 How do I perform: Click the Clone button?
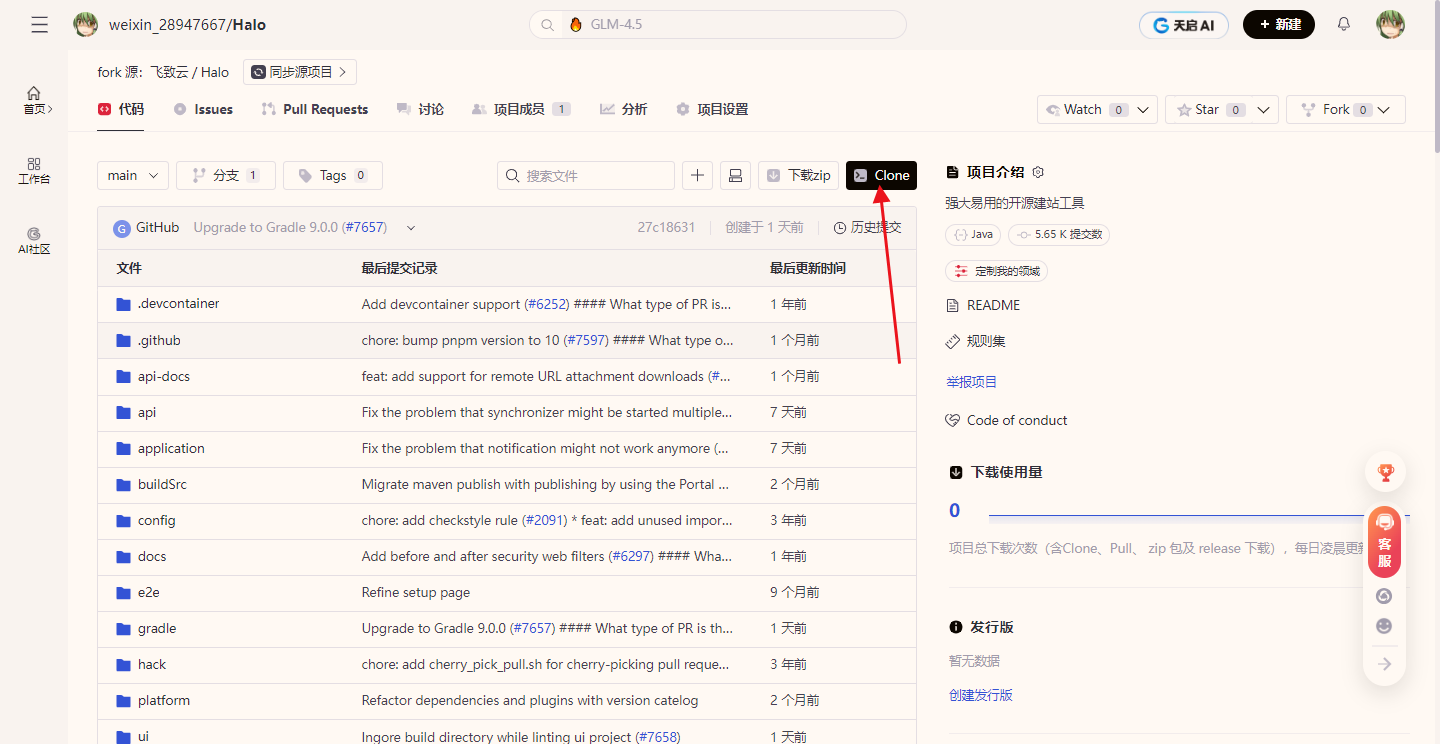[x=881, y=175]
